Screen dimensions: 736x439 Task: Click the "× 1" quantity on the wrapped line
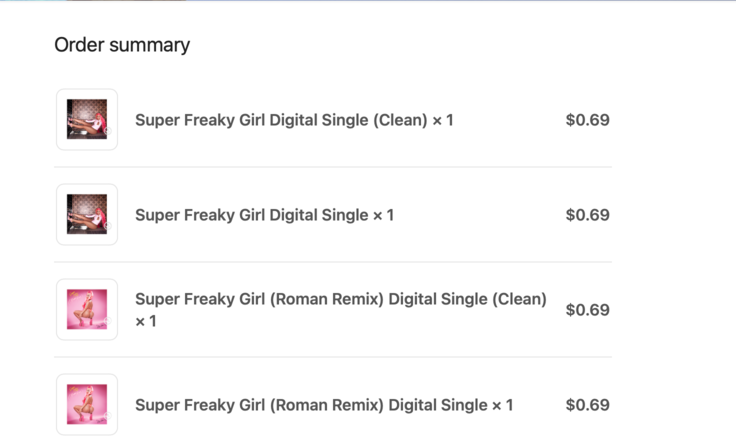(x=146, y=321)
